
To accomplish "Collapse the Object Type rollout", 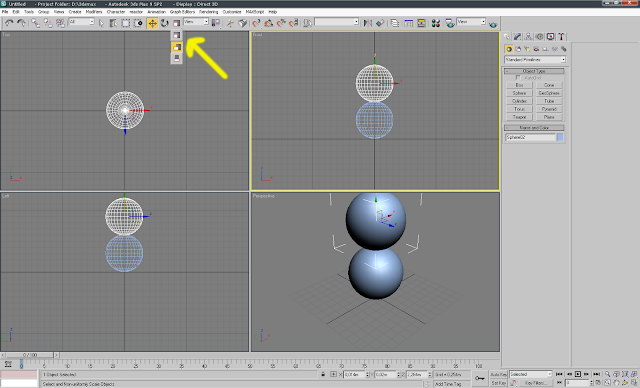I will coord(534,71).
